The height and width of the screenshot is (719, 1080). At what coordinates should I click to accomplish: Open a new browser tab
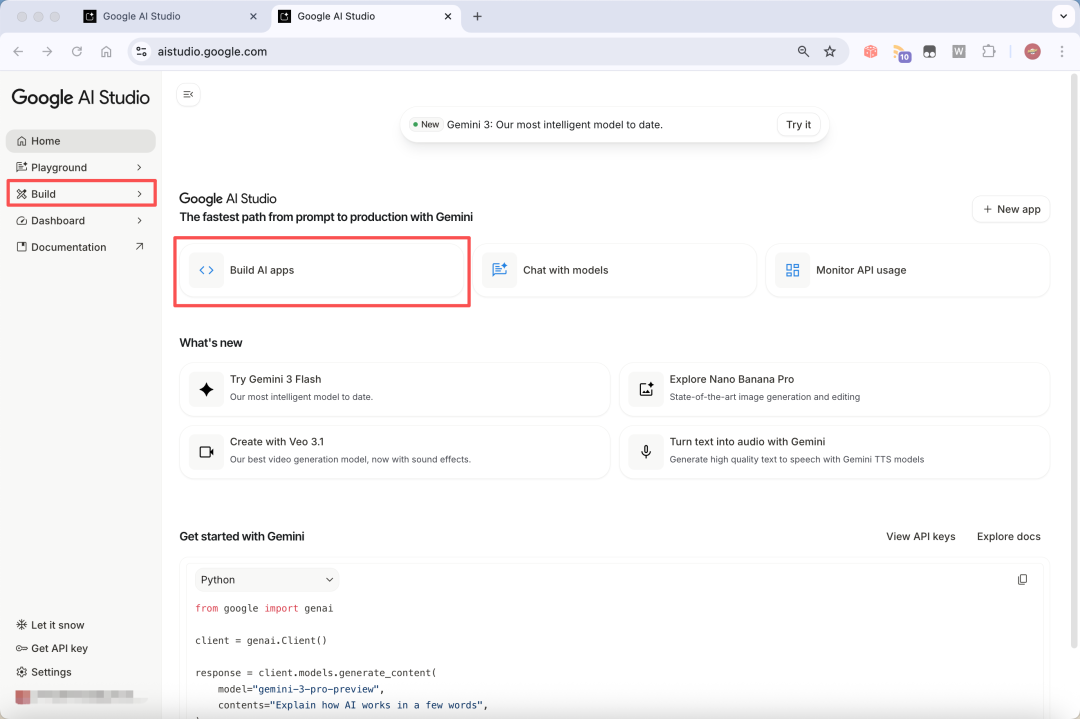click(x=477, y=17)
